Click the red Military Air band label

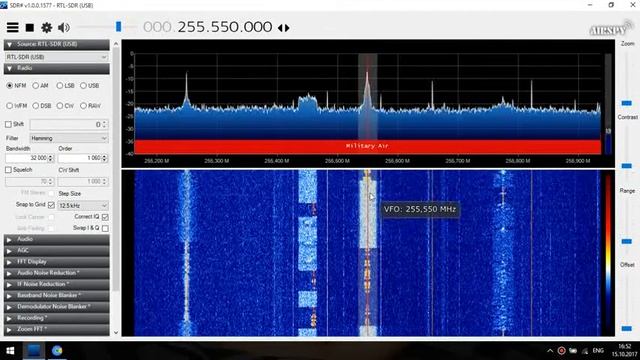coord(367,147)
